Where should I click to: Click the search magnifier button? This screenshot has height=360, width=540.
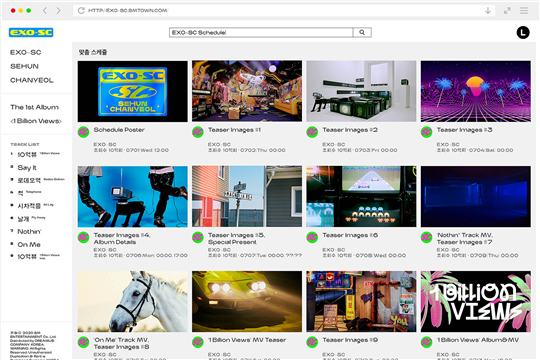(362, 32)
